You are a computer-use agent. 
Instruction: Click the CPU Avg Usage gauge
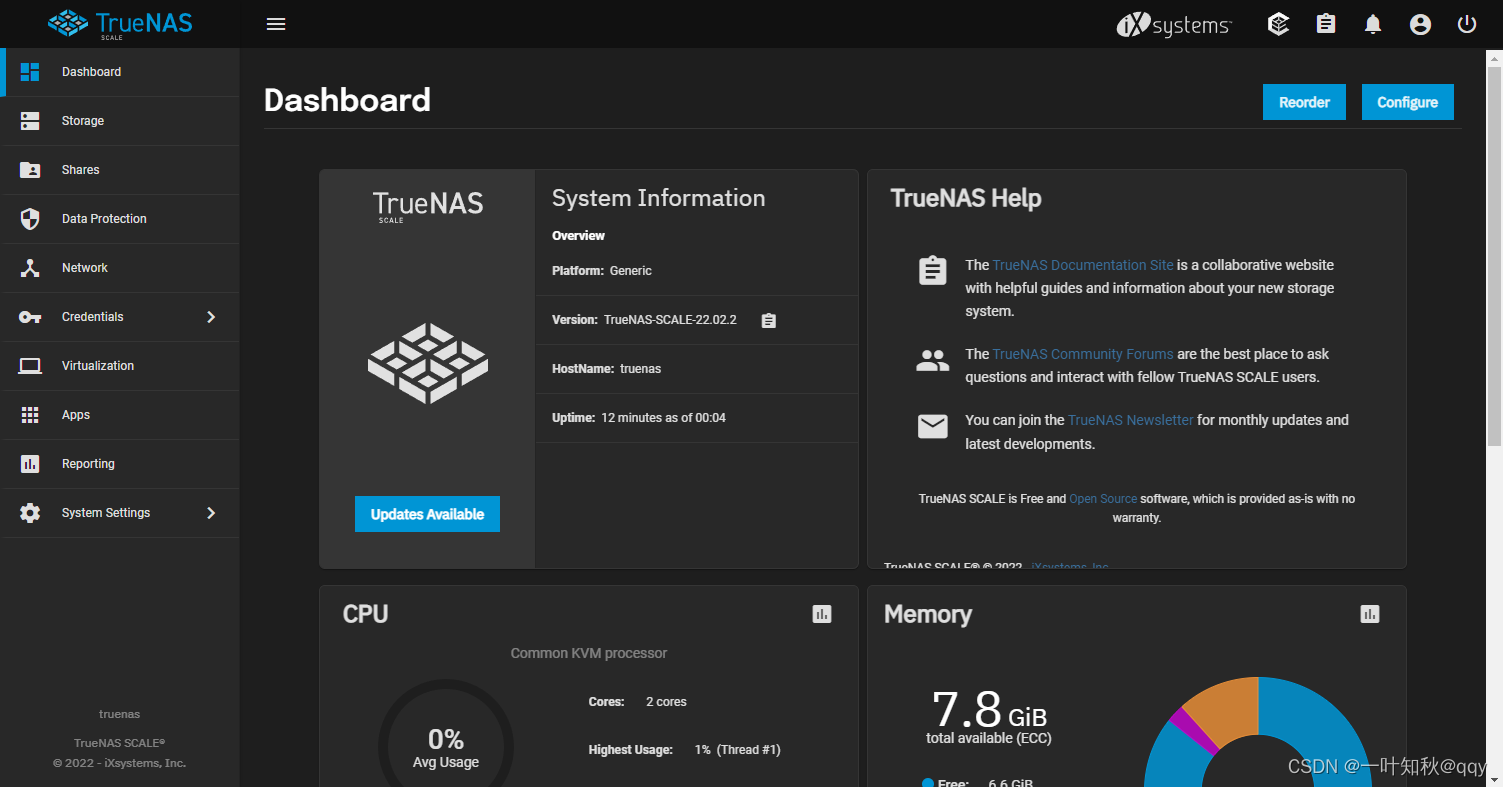point(446,746)
